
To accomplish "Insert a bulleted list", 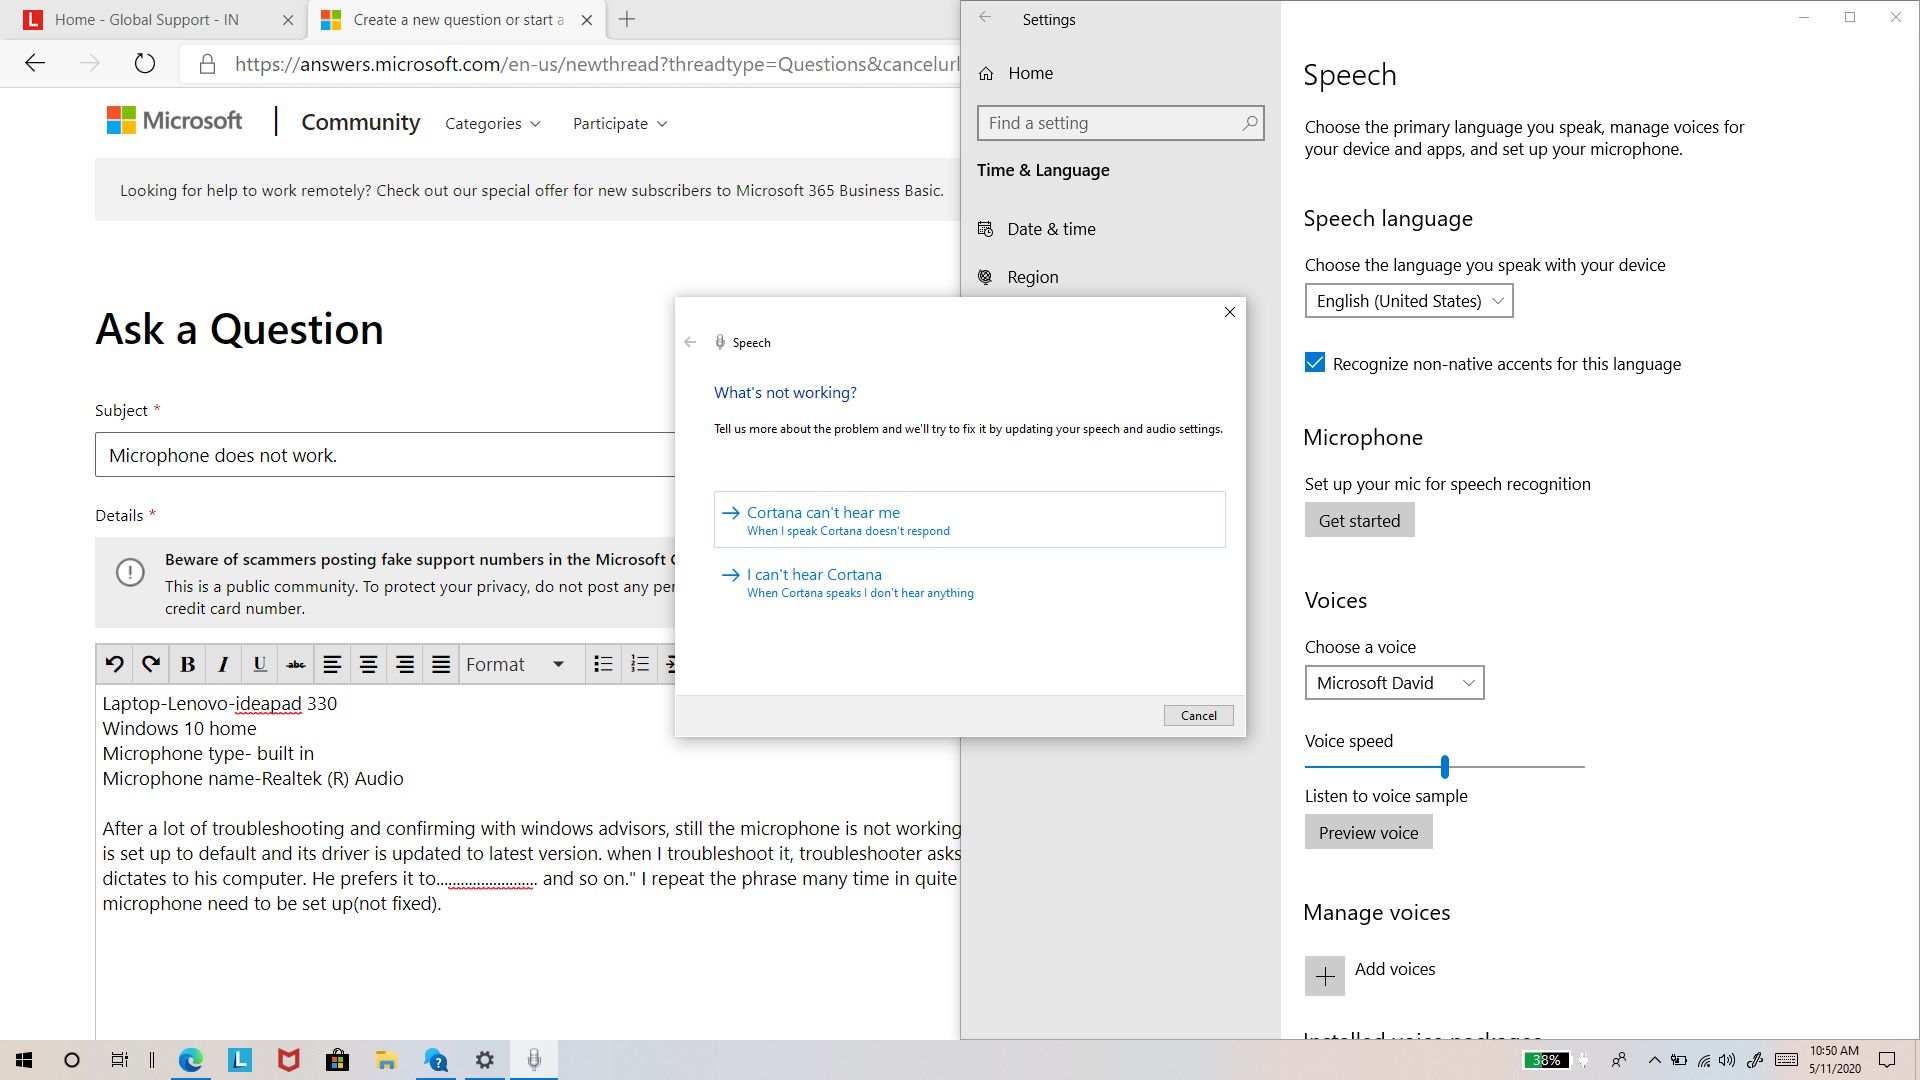I will click(x=603, y=664).
